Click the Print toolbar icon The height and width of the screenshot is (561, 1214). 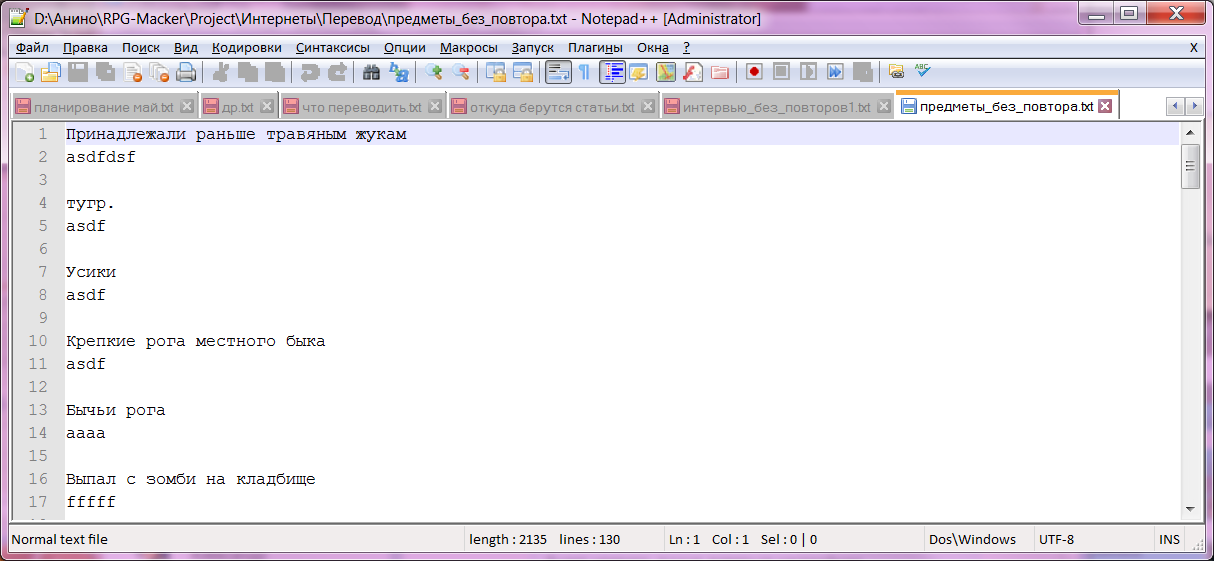tap(186, 72)
